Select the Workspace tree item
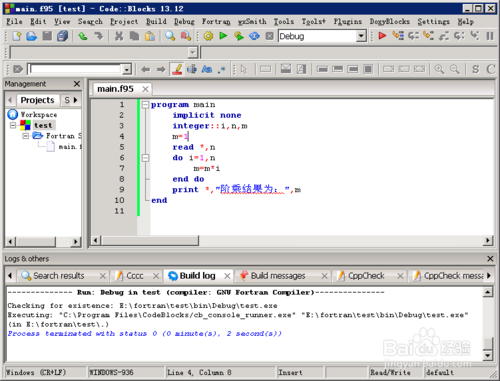The width and height of the screenshot is (500, 381). point(39,115)
